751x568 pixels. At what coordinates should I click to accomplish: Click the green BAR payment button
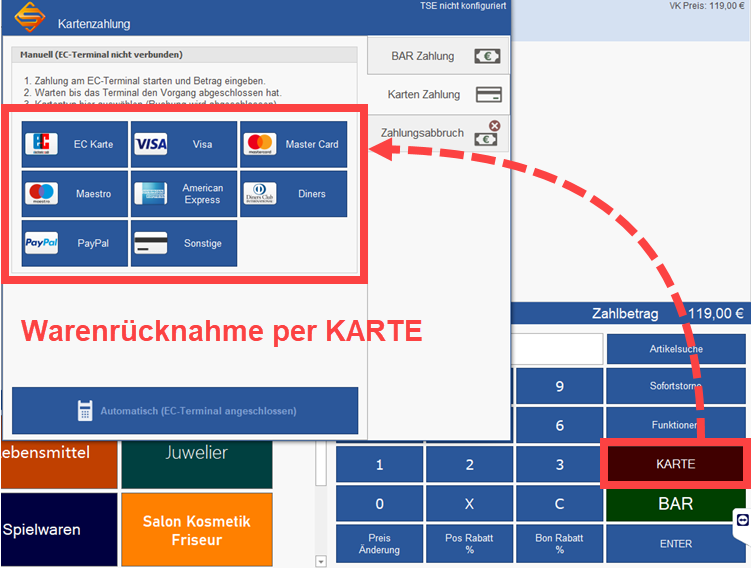(675, 503)
